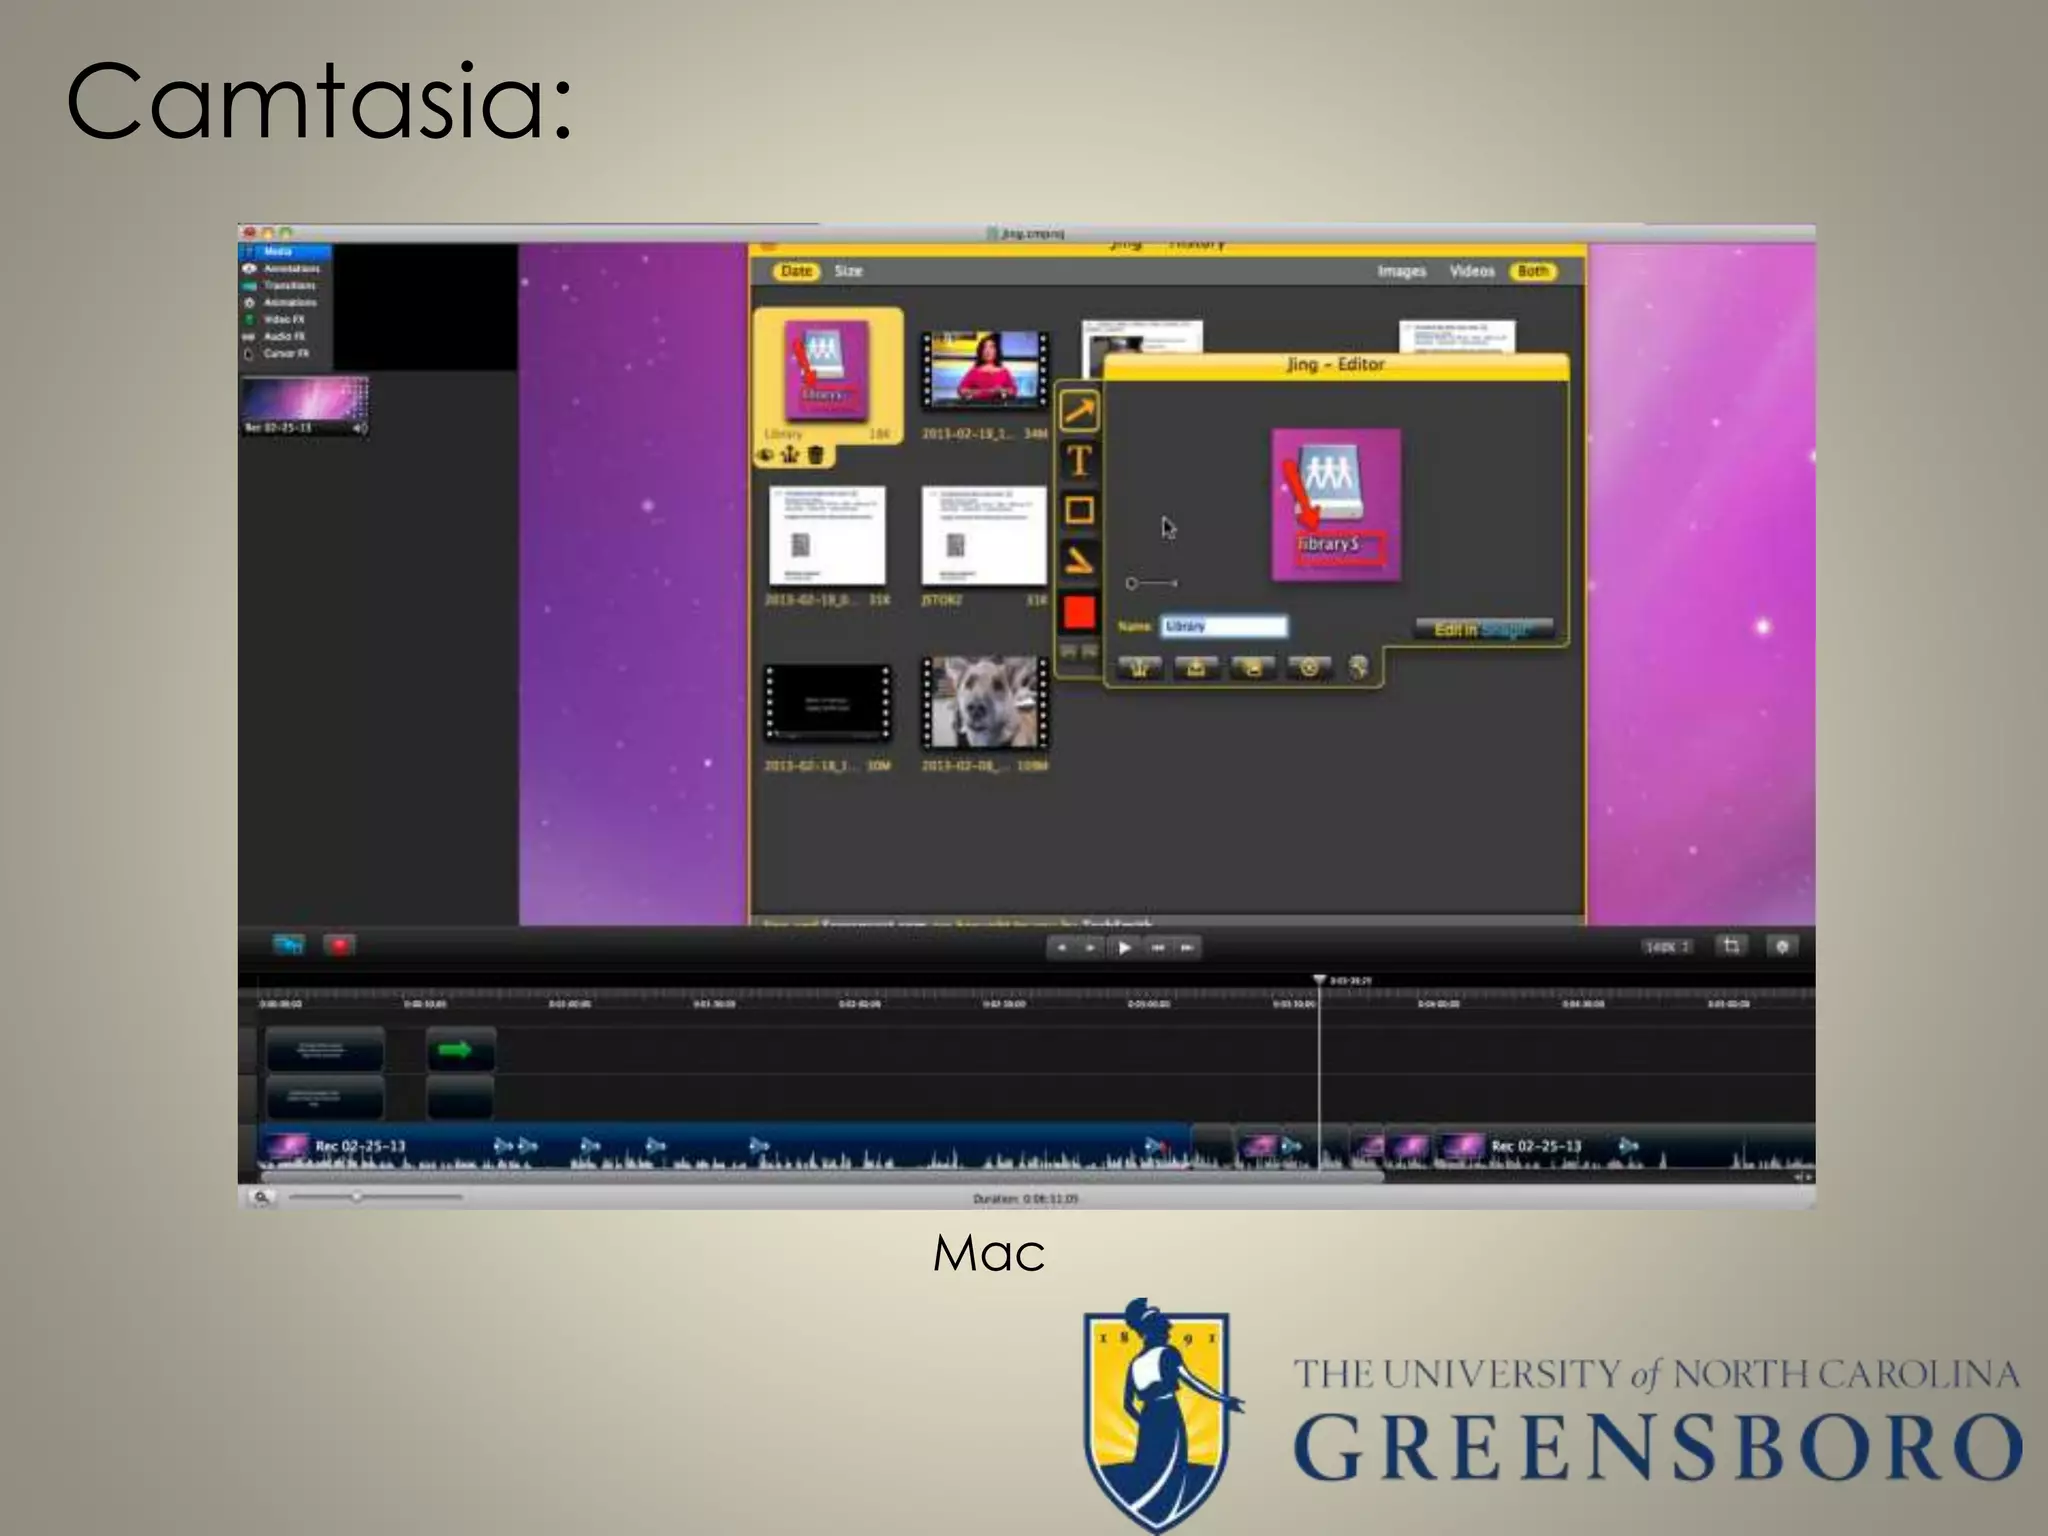This screenshot has height=1536, width=2048.
Task: Select the first clip on the second timeline track
Action: click(324, 1098)
